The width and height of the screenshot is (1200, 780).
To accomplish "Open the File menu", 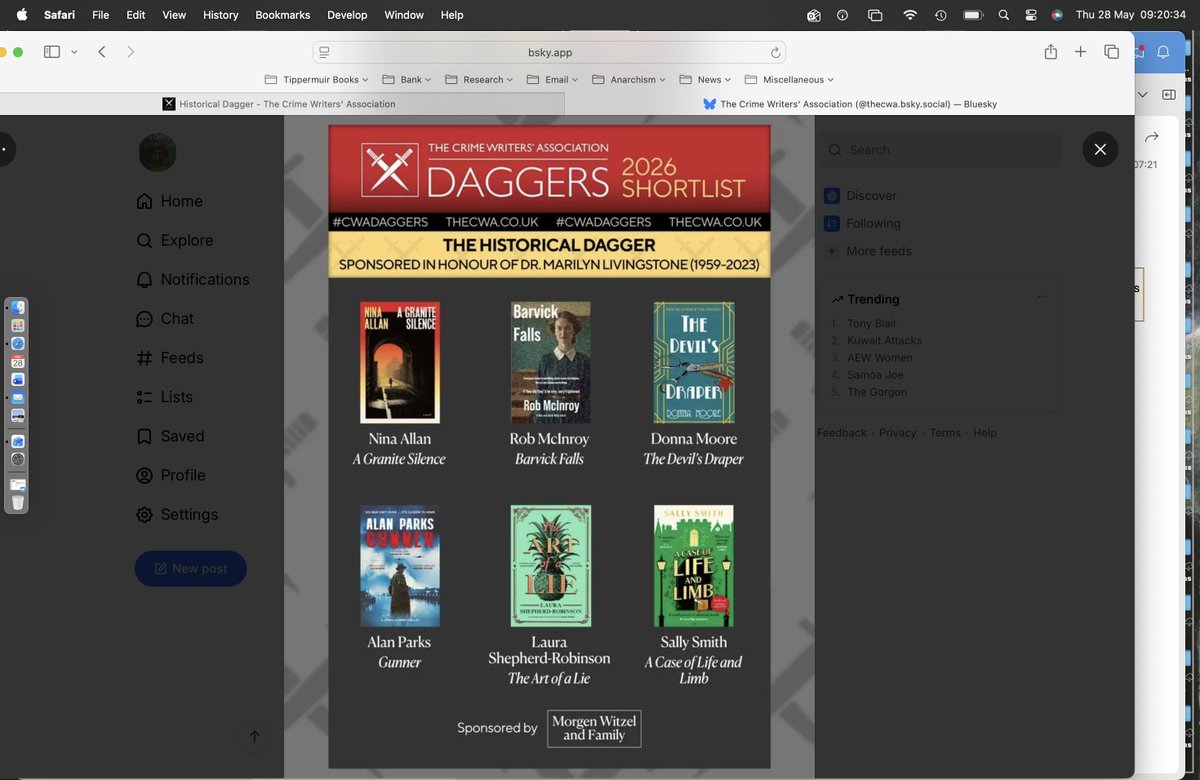I will 100,15.
